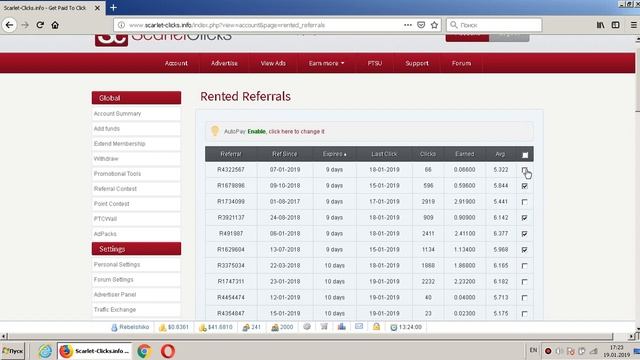Sort table by Clicks column header
Viewport: 640px width, 360px height.
[428, 154]
